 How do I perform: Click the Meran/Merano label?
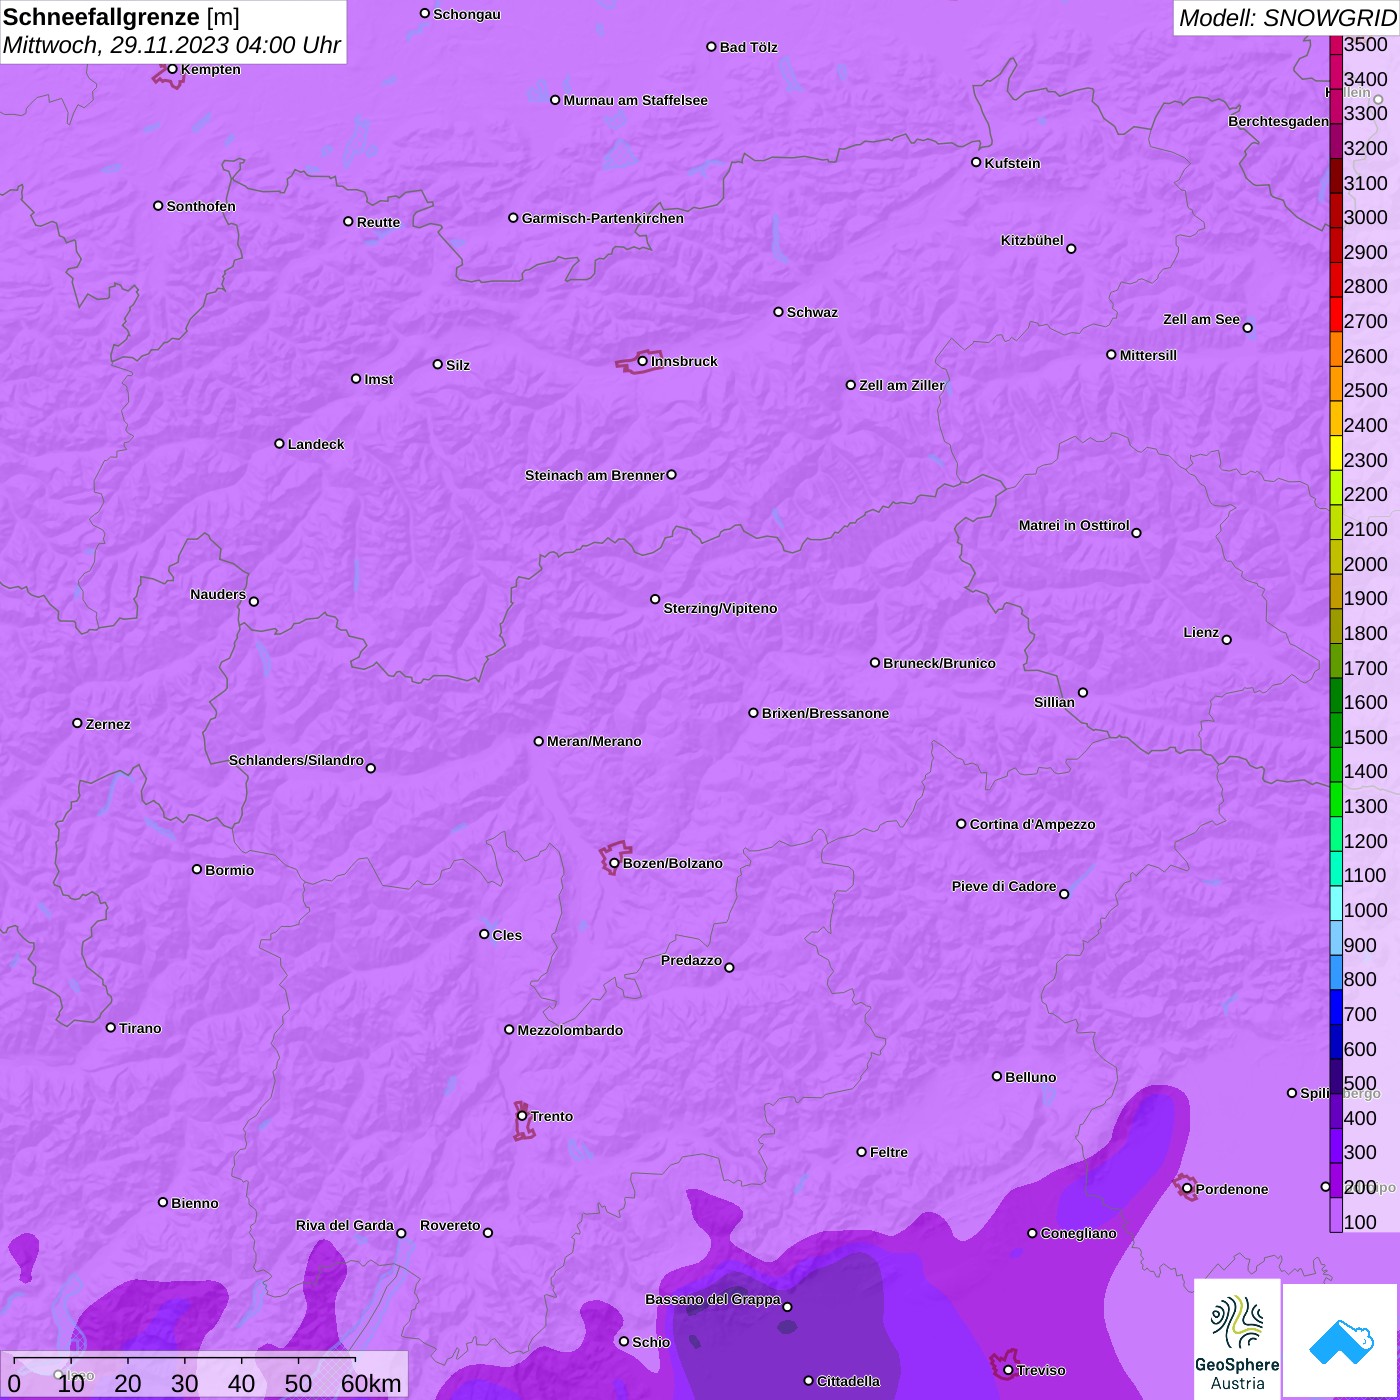tap(594, 741)
